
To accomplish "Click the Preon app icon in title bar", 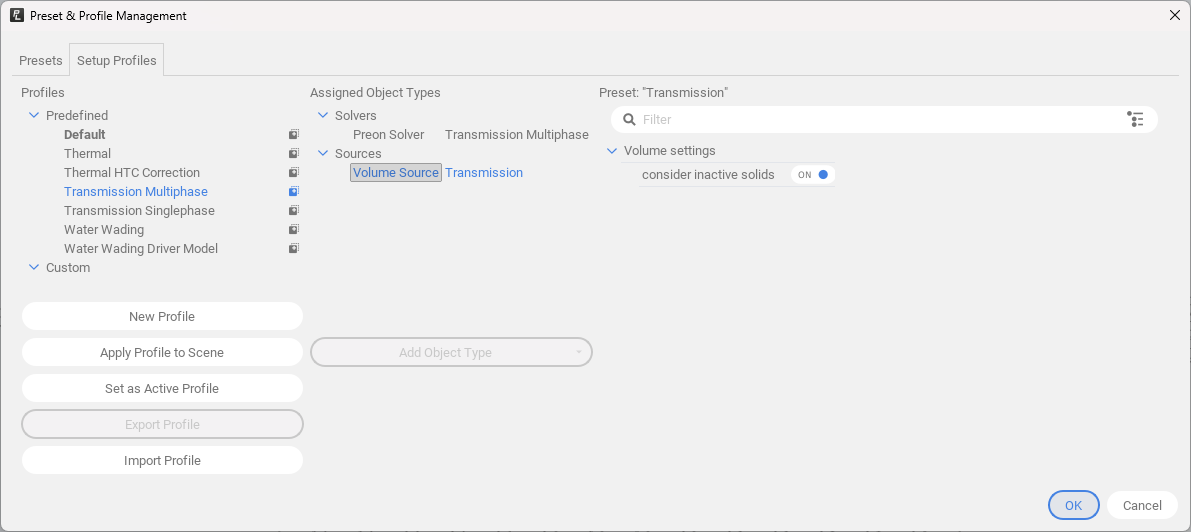I will click(x=17, y=15).
